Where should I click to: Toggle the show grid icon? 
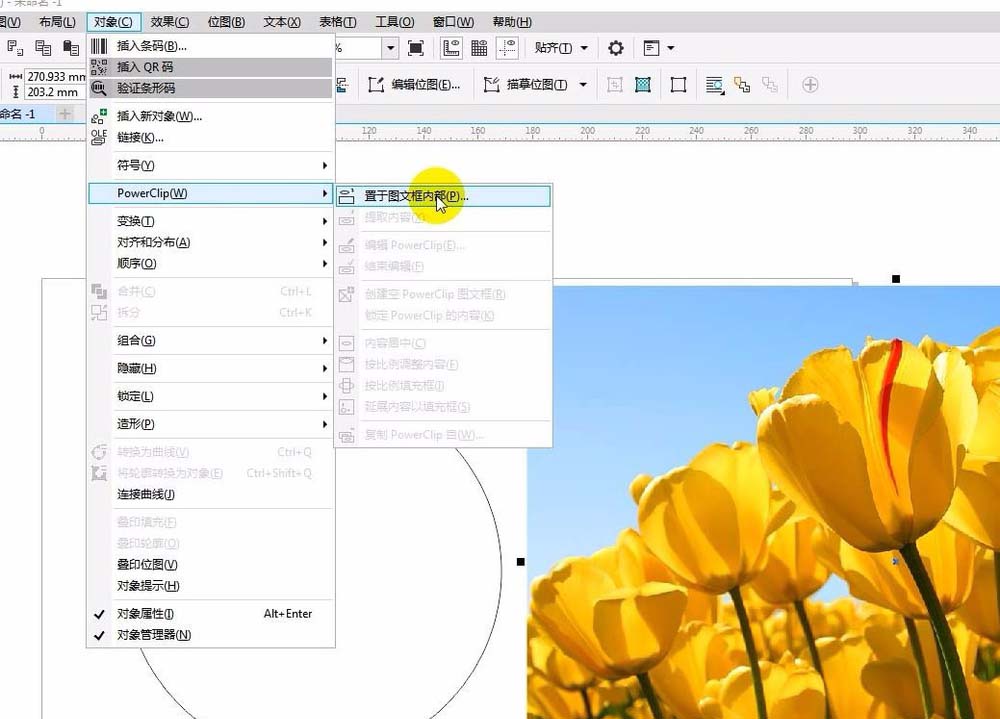(x=479, y=48)
